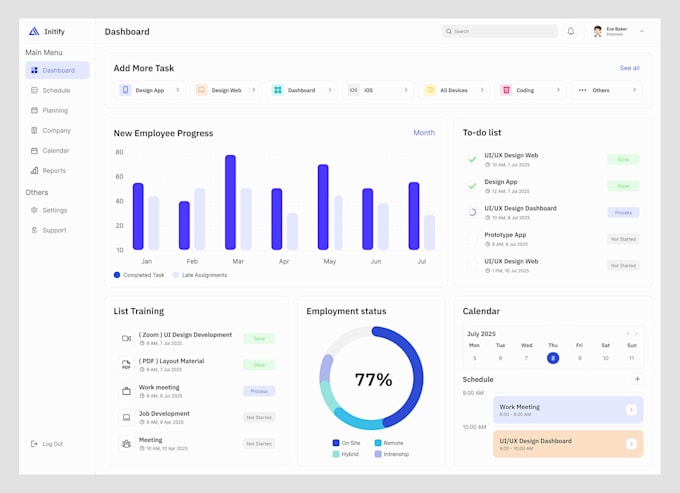Image resolution: width=680 pixels, height=493 pixels.
Task: Click See all link in Add More Task
Action: [x=629, y=68]
